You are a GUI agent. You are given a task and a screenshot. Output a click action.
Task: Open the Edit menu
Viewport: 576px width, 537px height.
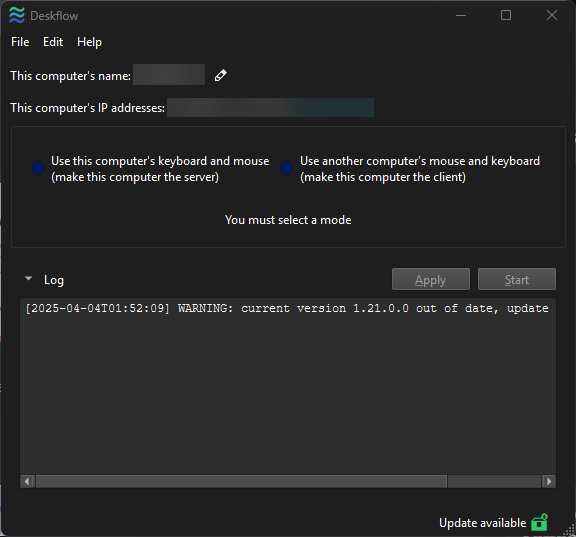click(53, 42)
